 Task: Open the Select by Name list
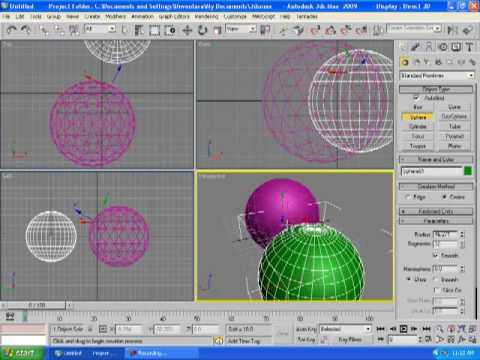[139, 30]
